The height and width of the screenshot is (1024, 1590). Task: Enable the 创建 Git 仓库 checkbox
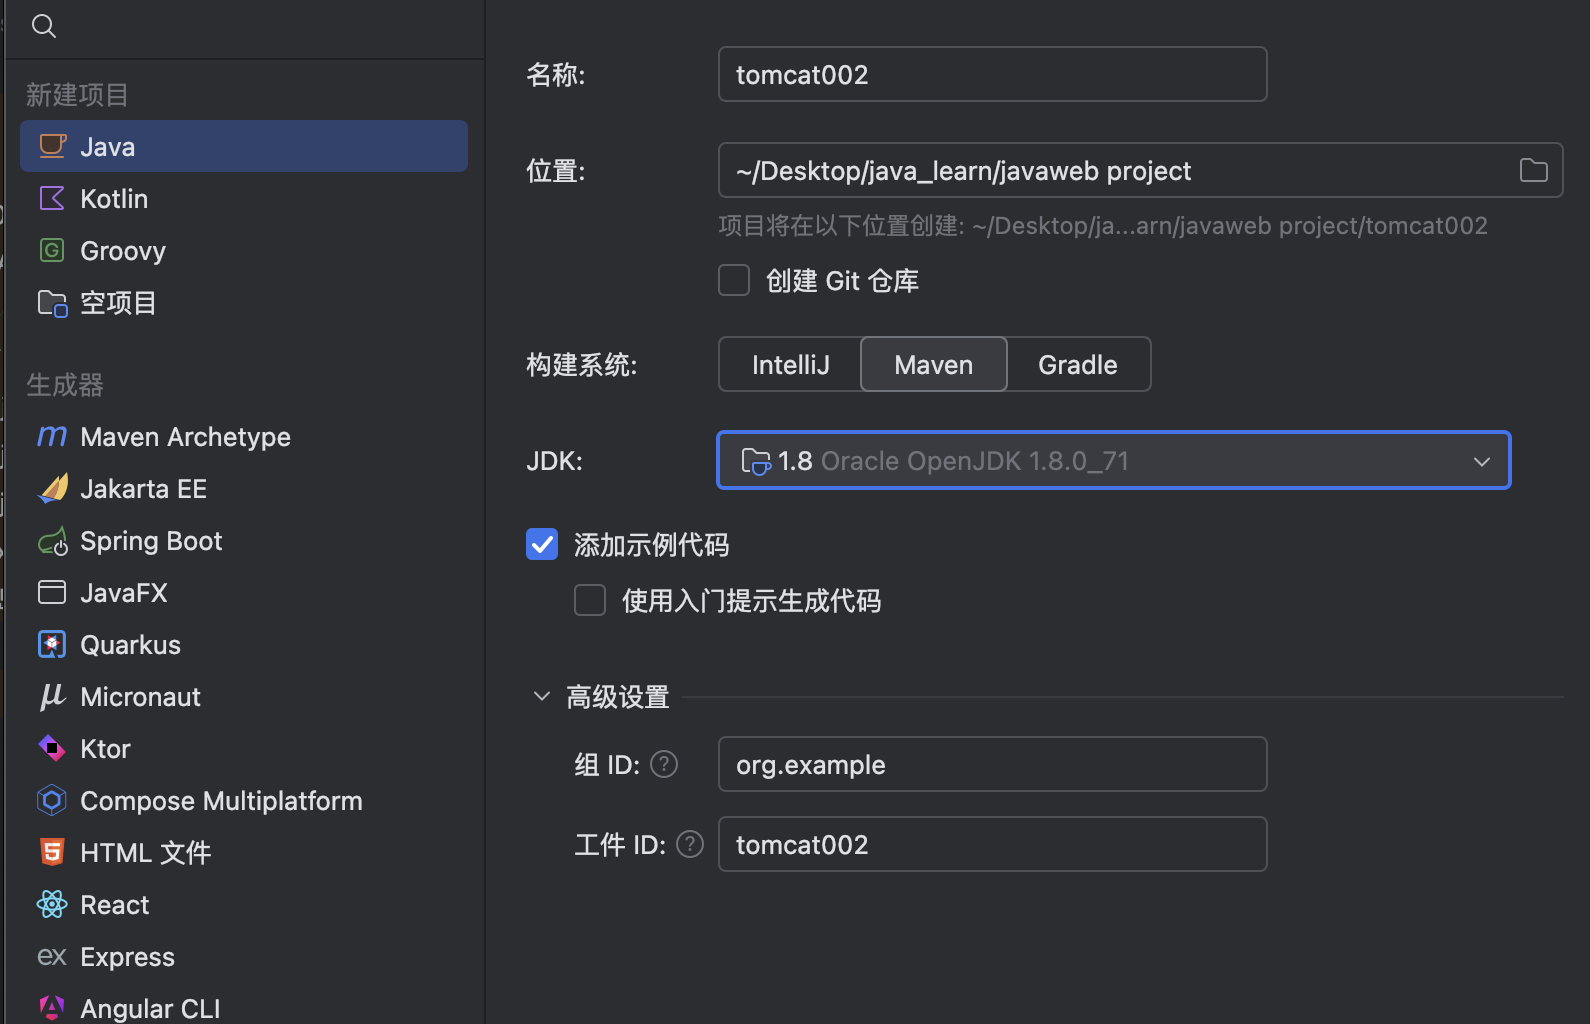[x=734, y=281]
